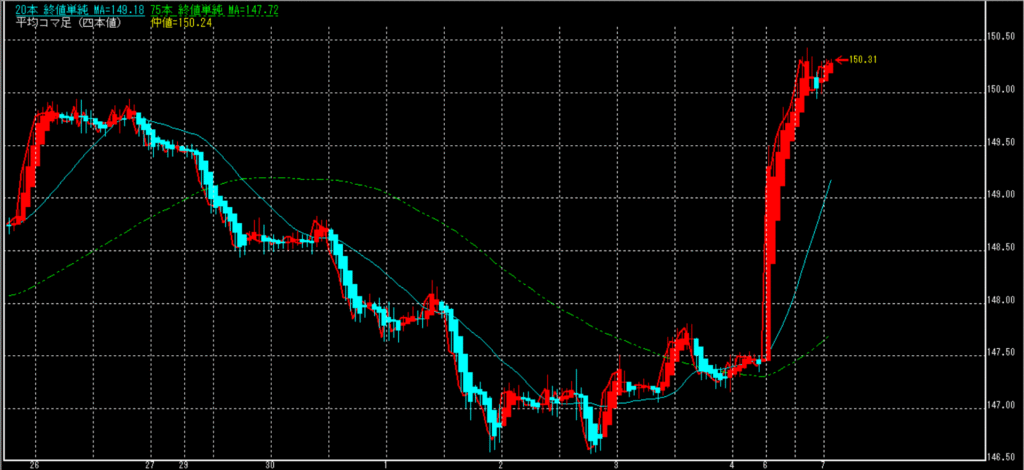Click the 150.50 price axis label
The width and height of the screenshot is (1024, 470).
pos(1004,38)
